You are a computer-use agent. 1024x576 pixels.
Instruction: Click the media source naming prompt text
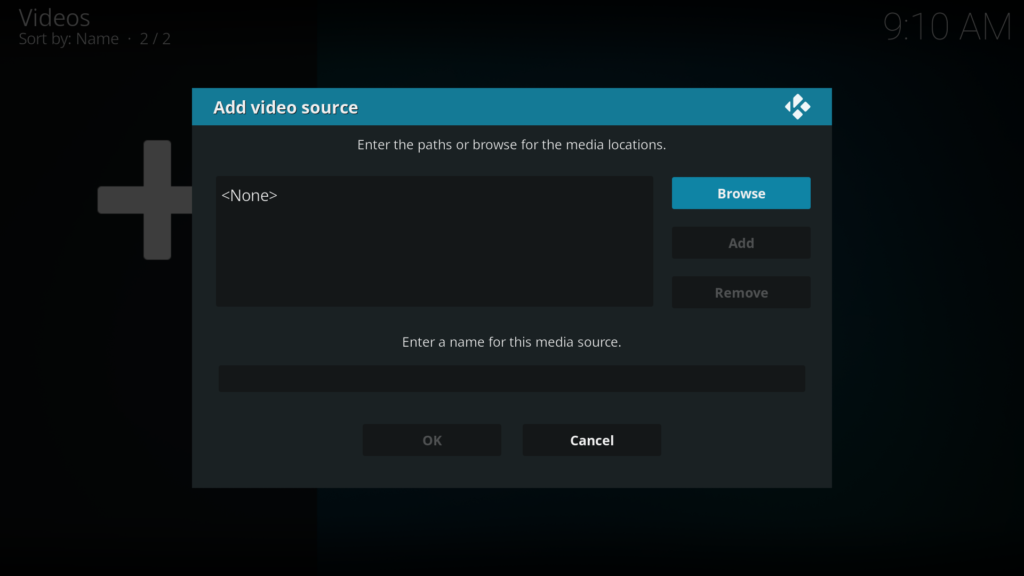pos(511,341)
